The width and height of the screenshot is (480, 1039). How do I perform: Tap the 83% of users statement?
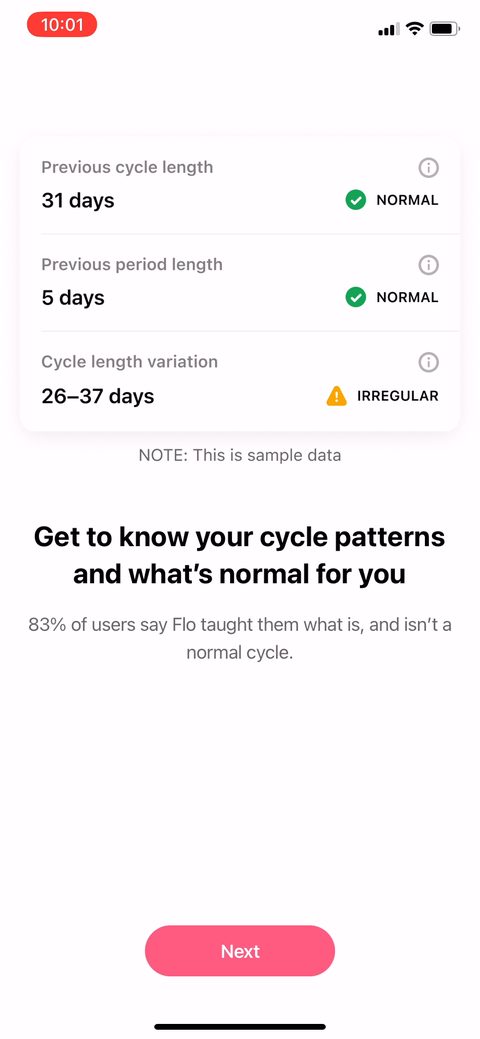click(x=240, y=638)
